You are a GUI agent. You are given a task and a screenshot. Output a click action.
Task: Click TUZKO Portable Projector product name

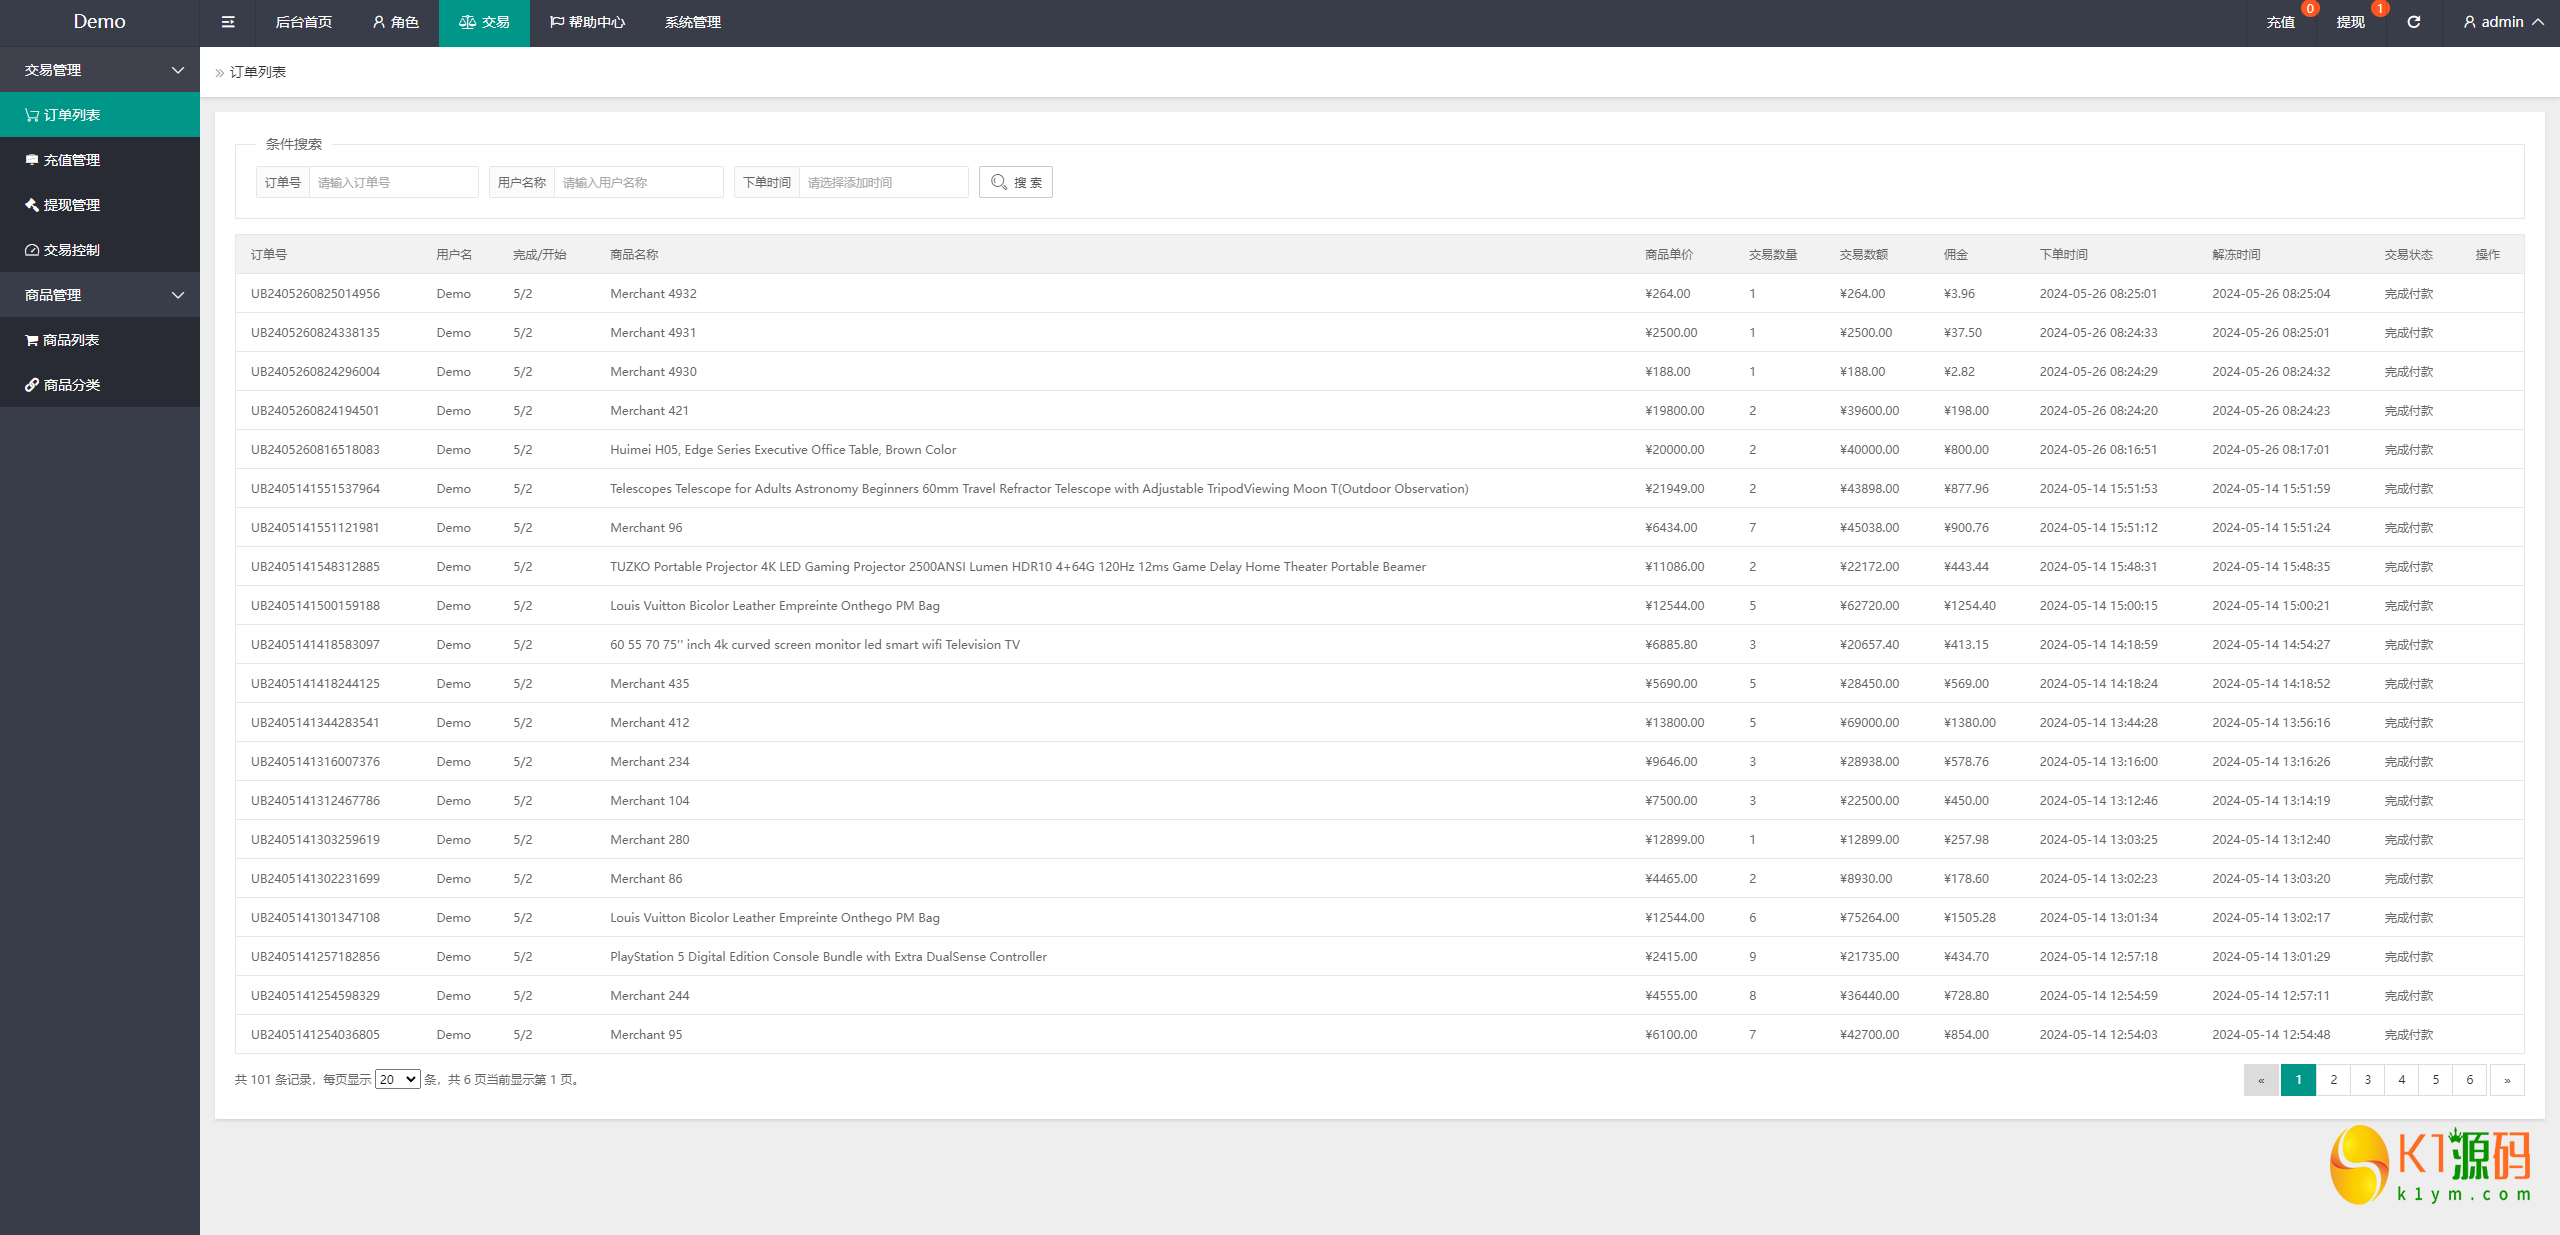pos(1018,567)
